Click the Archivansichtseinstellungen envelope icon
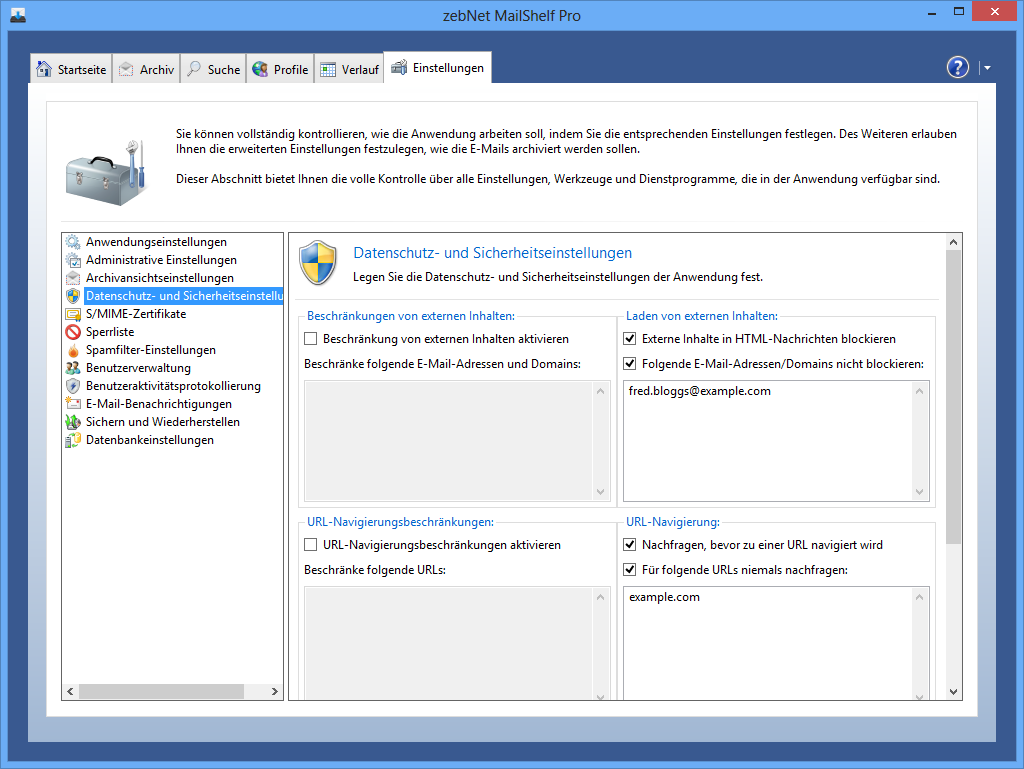 tap(73, 278)
